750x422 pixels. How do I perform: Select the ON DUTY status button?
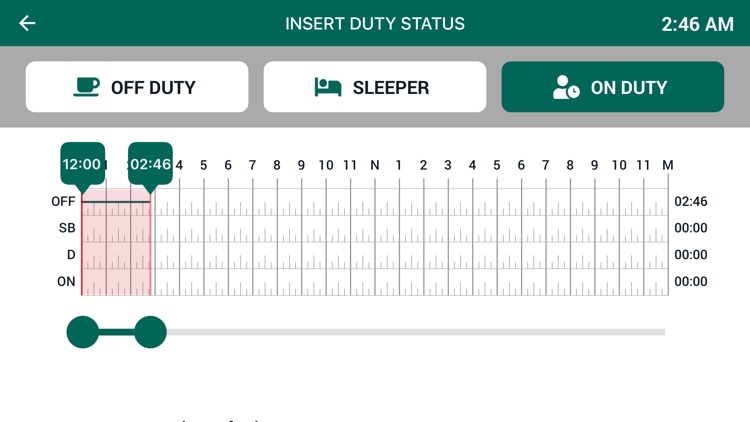tap(612, 87)
